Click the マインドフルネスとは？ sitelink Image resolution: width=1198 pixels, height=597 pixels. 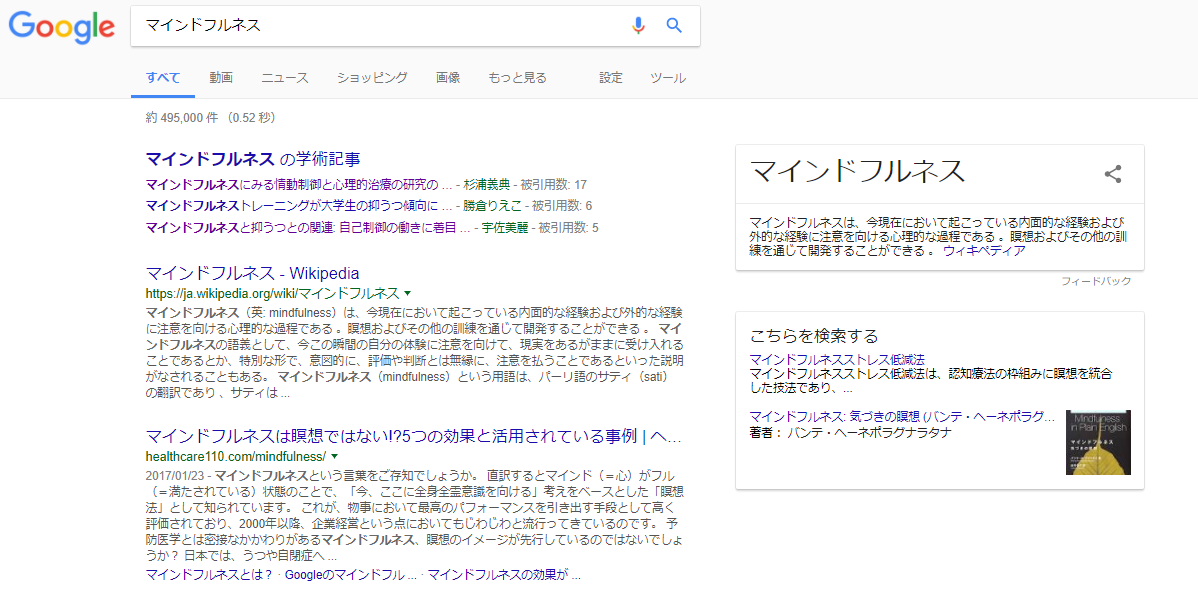(x=209, y=575)
